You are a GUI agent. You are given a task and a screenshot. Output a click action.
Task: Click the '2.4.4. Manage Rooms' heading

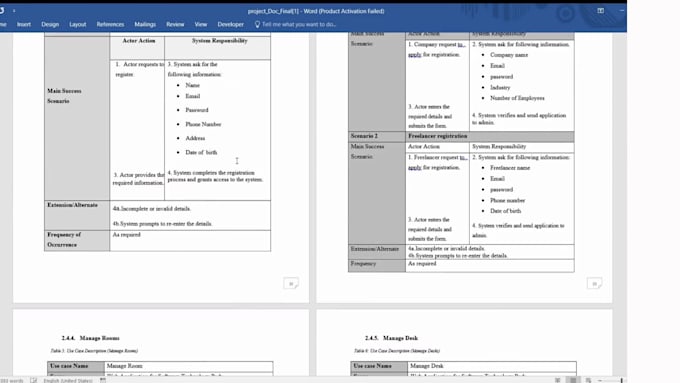tap(90, 338)
